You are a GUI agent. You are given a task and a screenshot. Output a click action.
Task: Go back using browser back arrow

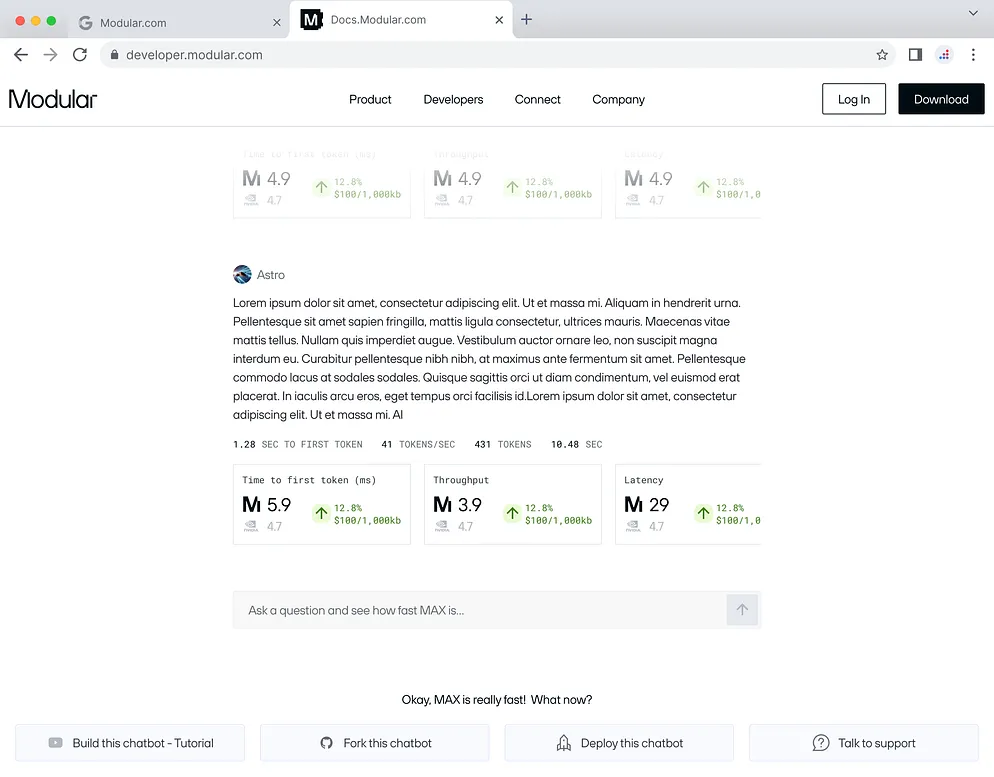coord(21,55)
